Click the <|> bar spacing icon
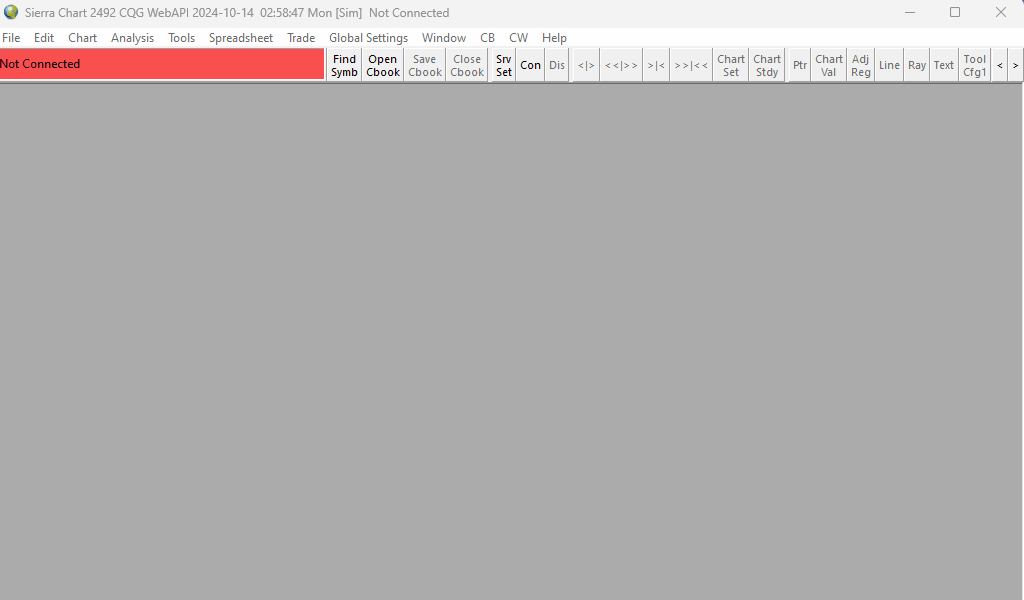Viewport: 1024px width, 600px height. tap(586, 65)
